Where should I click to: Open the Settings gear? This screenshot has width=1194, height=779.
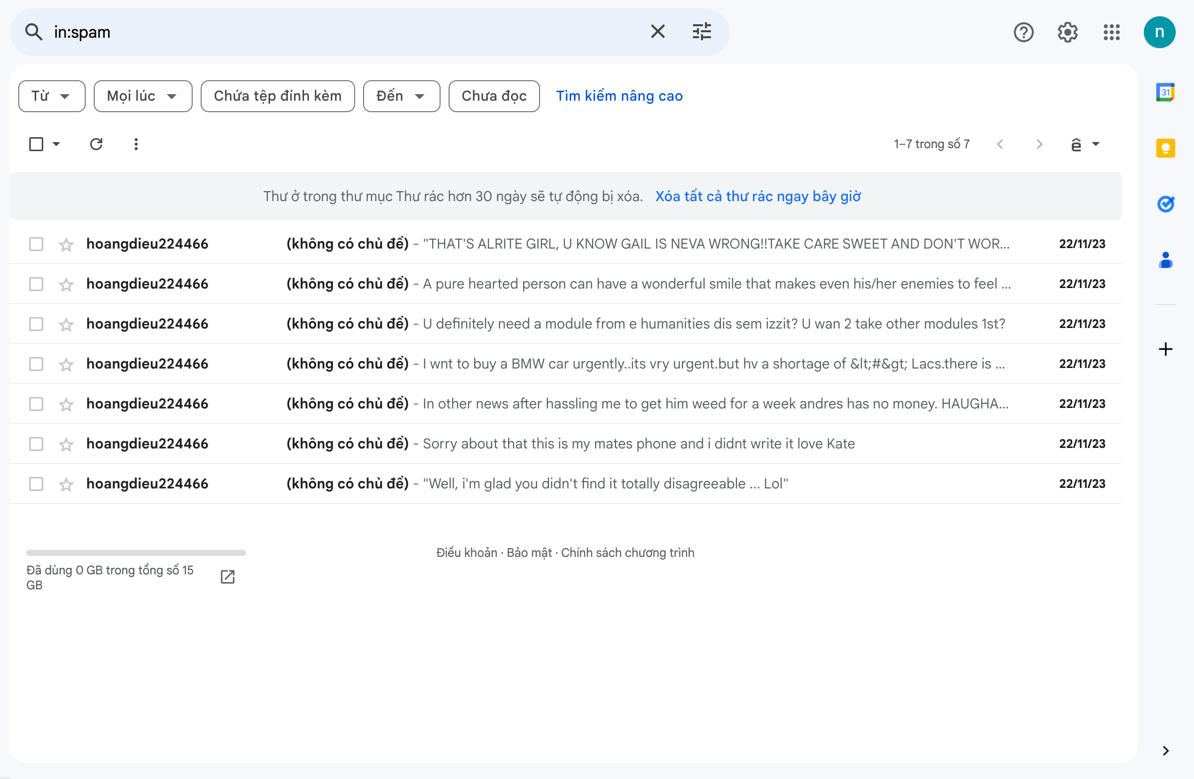[x=1067, y=32]
